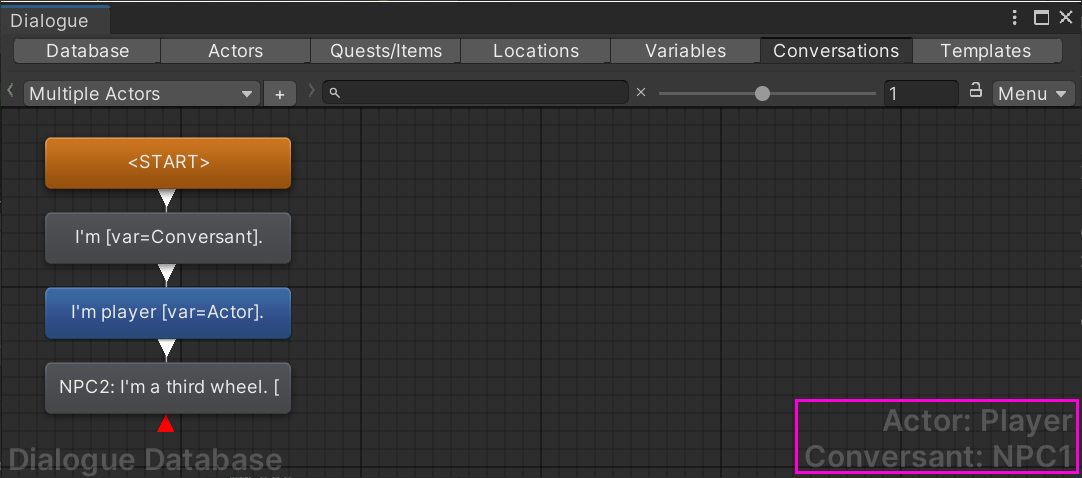The width and height of the screenshot is (1082, 478).
Task: Open the window's three-dot options menu
Action: (1015, 18)
